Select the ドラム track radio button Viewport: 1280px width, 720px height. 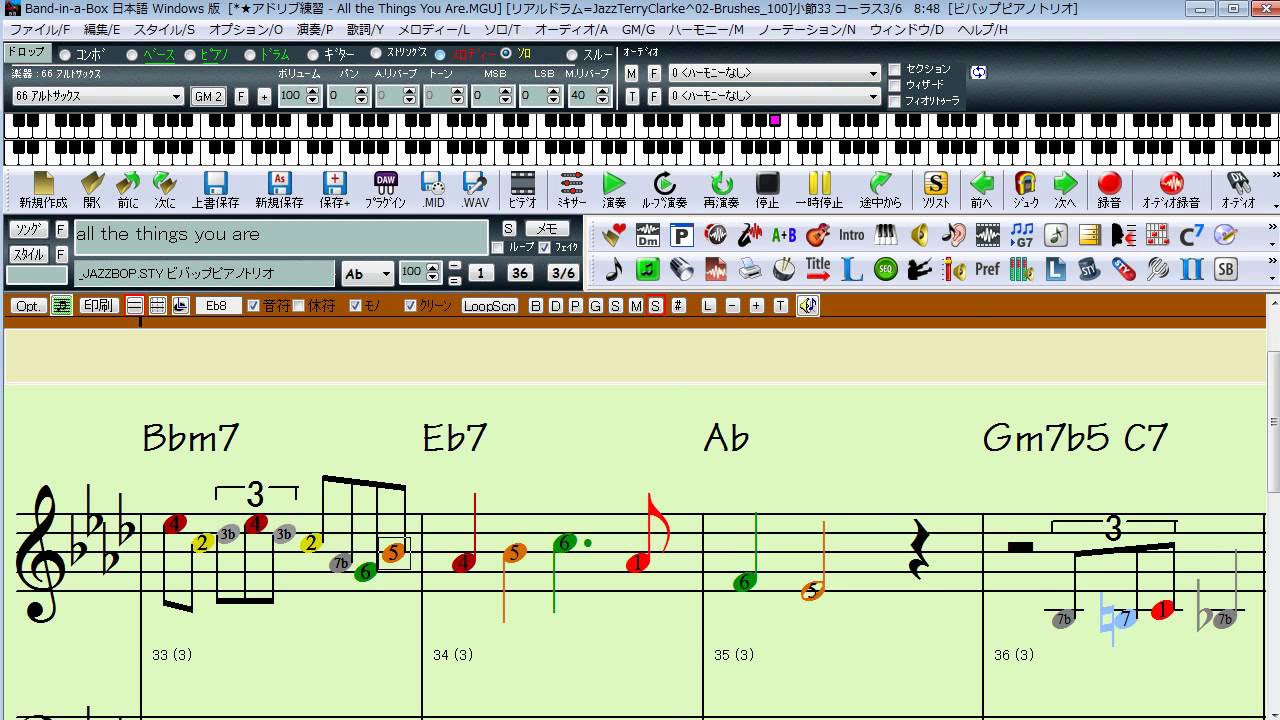click(250, 55)
